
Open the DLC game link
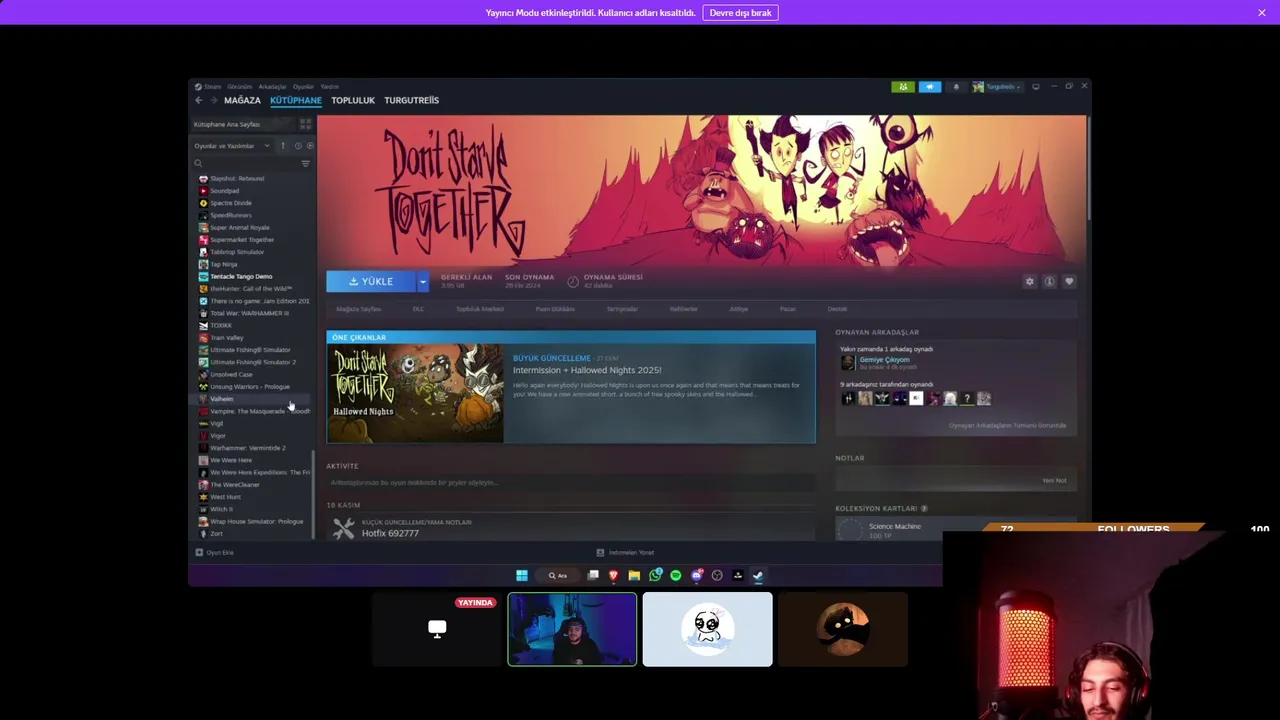(418, 309)
